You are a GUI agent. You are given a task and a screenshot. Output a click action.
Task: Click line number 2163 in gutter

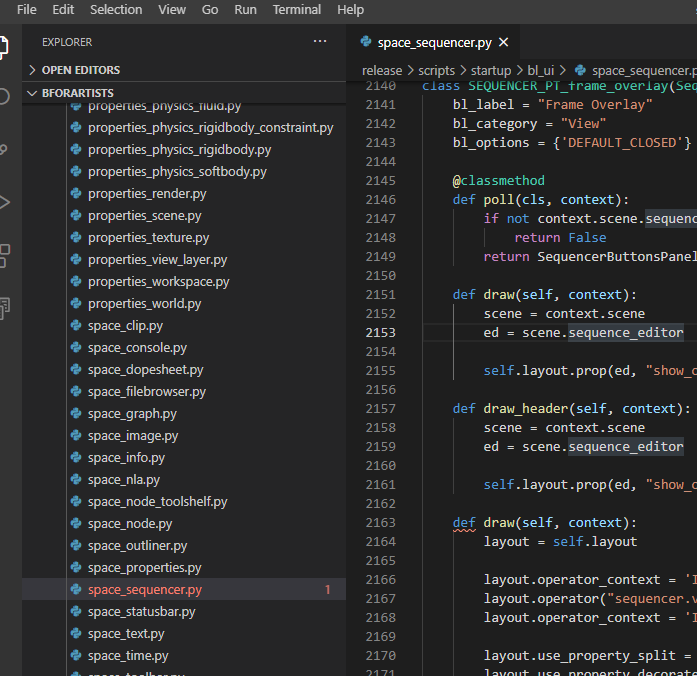coord(381,522)
